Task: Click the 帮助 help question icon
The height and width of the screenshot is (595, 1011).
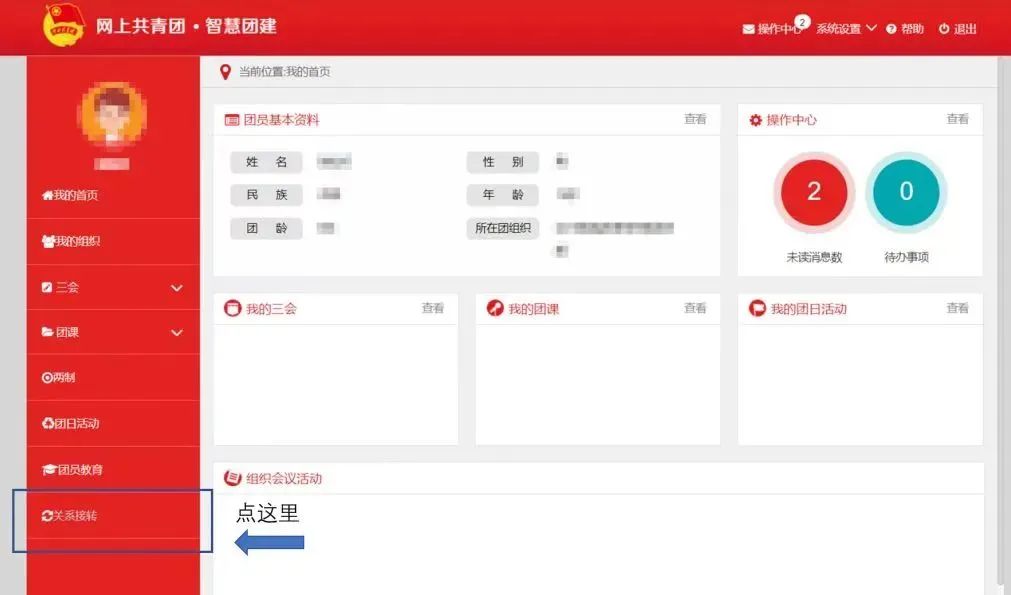Action: click(890, 29)
